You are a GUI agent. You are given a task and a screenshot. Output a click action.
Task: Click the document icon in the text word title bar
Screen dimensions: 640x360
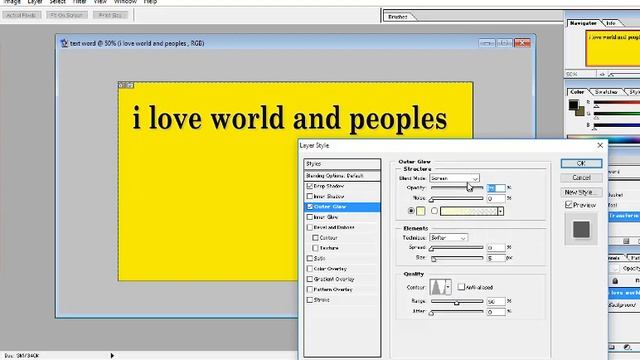tap(64, 43)
